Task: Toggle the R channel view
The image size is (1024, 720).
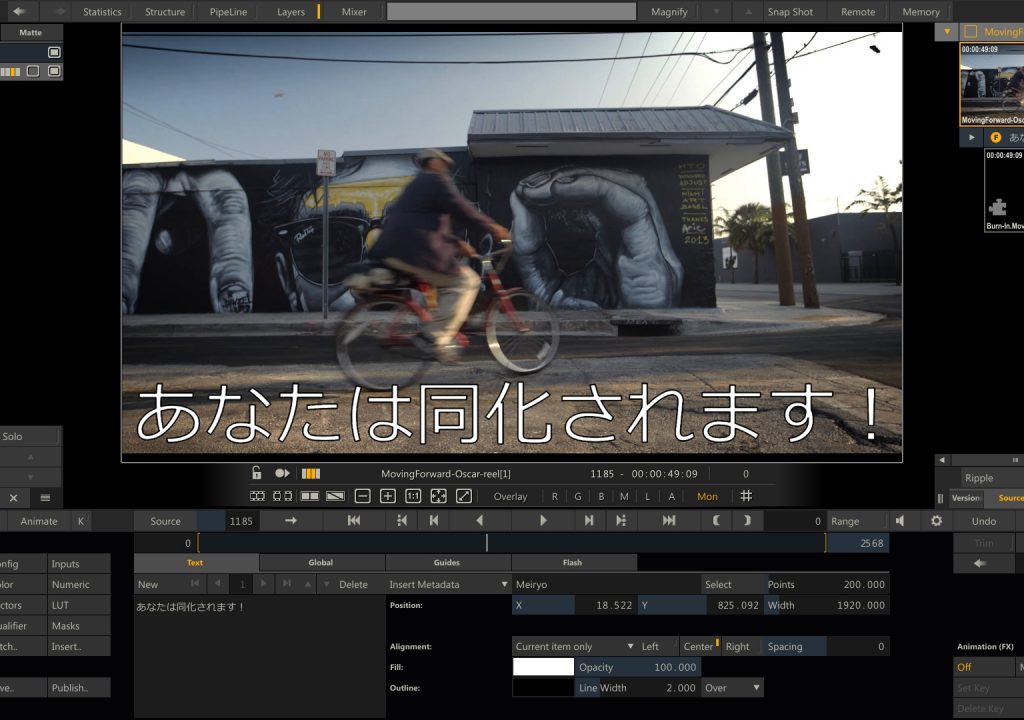Action: 554,497
